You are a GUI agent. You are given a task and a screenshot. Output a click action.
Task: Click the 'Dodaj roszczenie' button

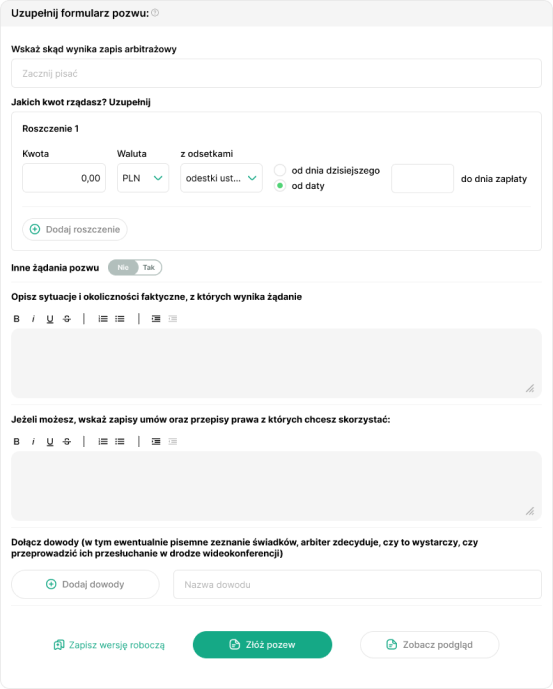pos(75,229)
